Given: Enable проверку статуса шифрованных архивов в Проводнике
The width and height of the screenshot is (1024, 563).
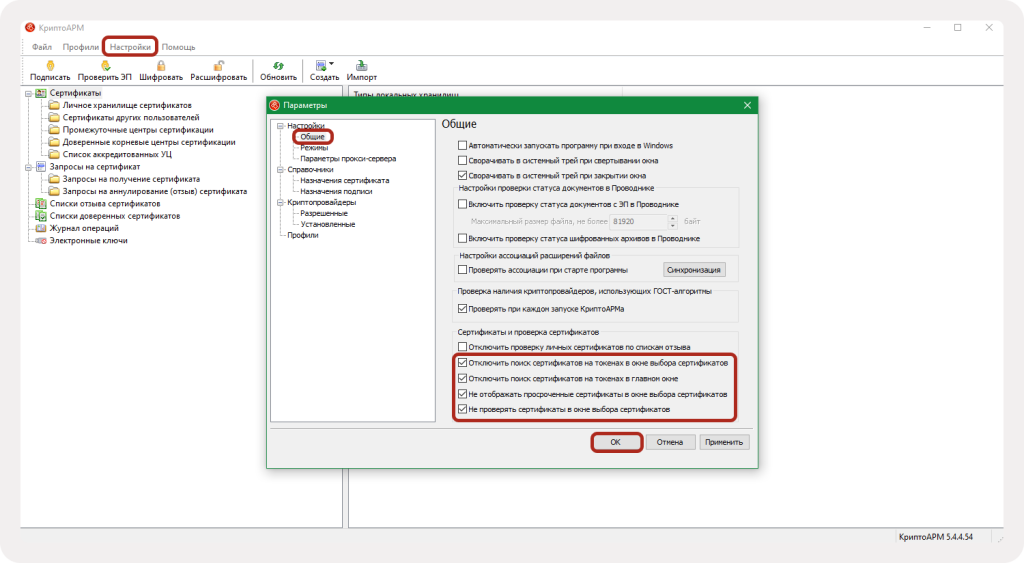Looking at the screenshot, I should pos(462,238).
